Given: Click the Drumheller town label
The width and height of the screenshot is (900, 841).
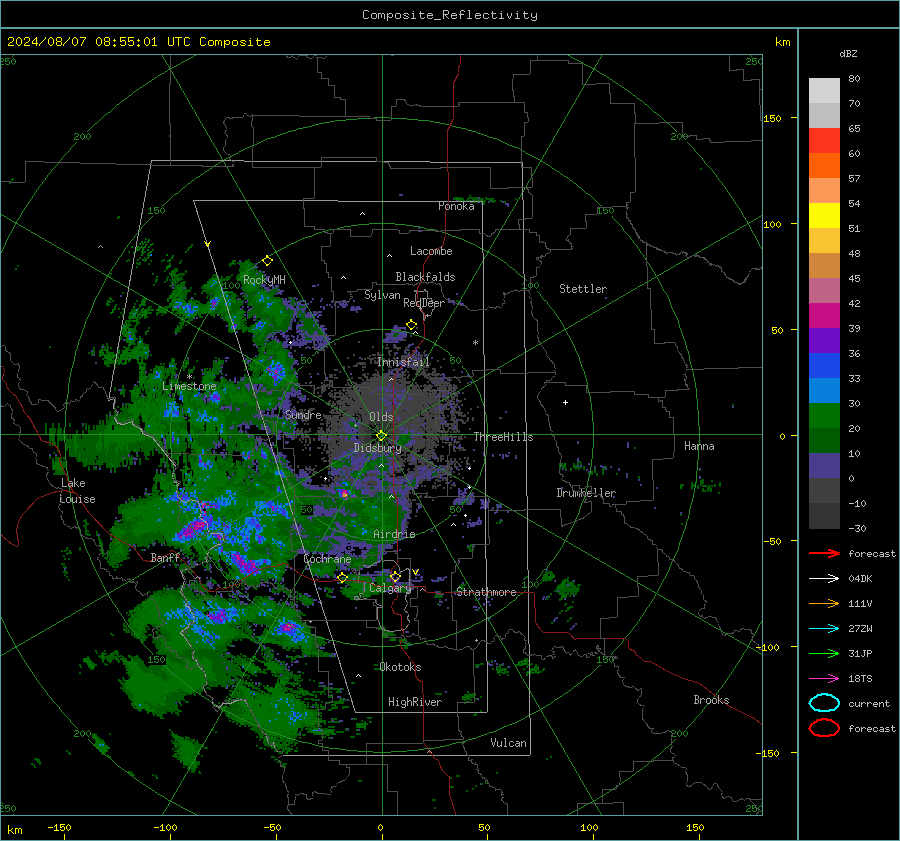Looking at the screenshot, I should click(x=586, y=493).
